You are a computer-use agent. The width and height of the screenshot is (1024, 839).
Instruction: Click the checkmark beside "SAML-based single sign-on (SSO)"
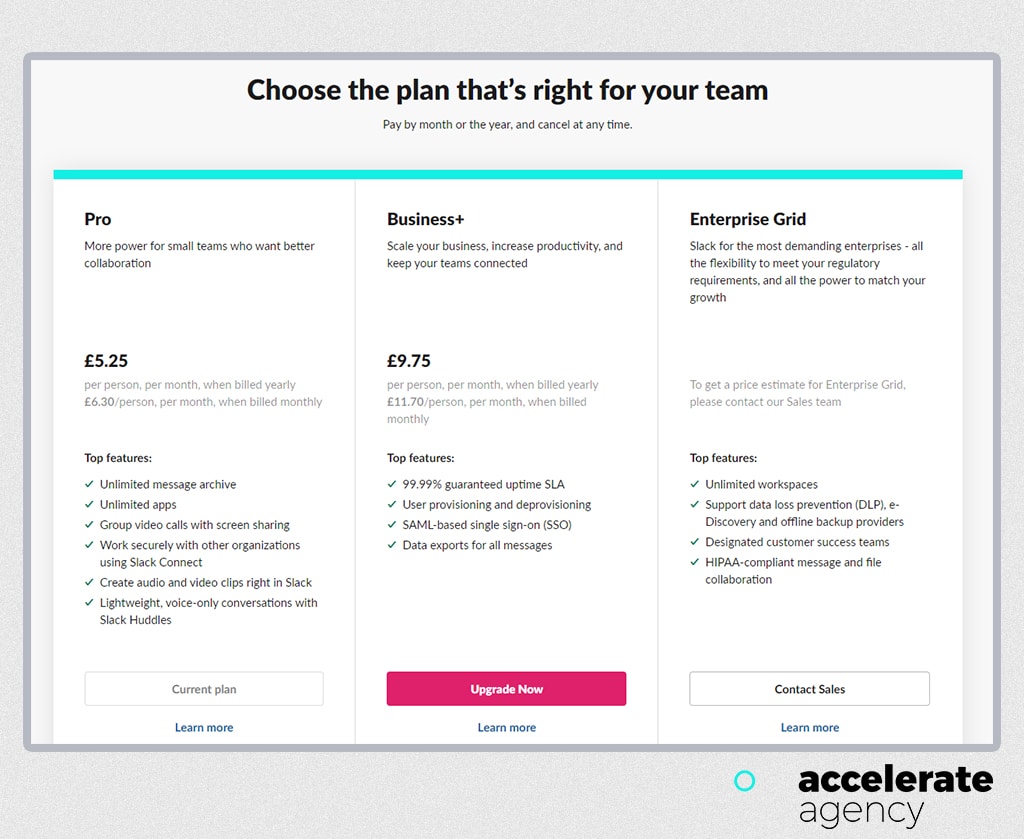point(392,525)
